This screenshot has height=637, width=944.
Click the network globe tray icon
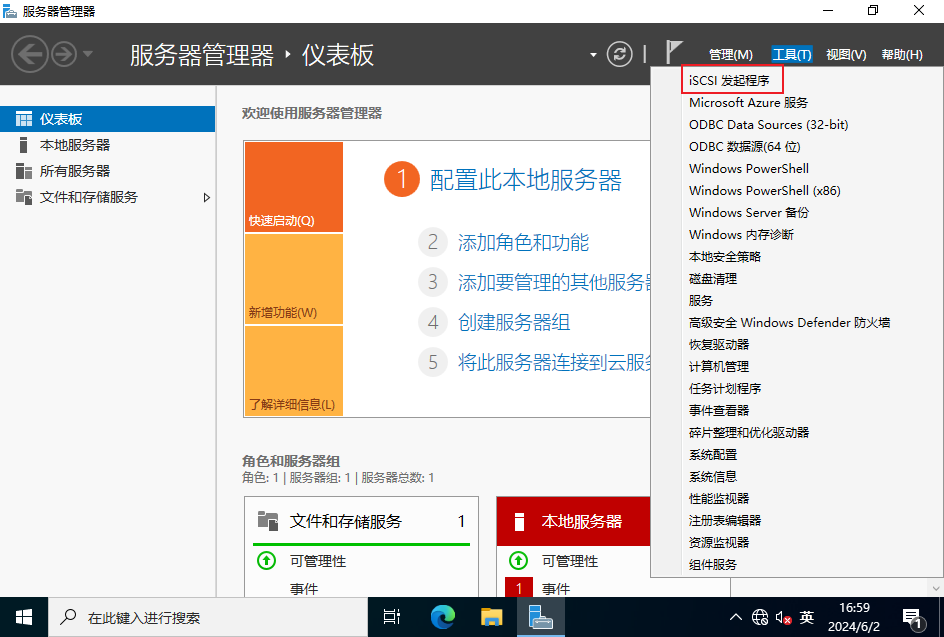(x=760, y=617)
